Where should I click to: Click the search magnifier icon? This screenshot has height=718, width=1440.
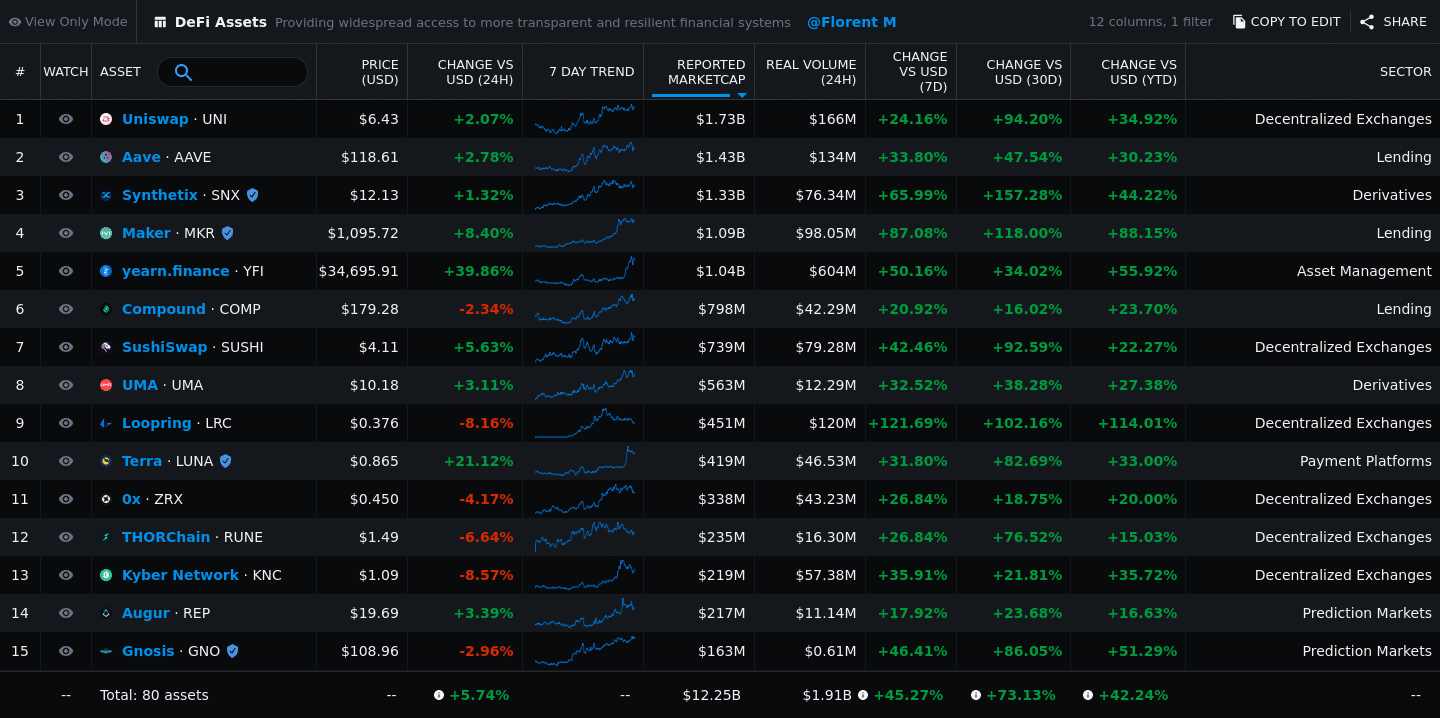[x=183, y=72]
